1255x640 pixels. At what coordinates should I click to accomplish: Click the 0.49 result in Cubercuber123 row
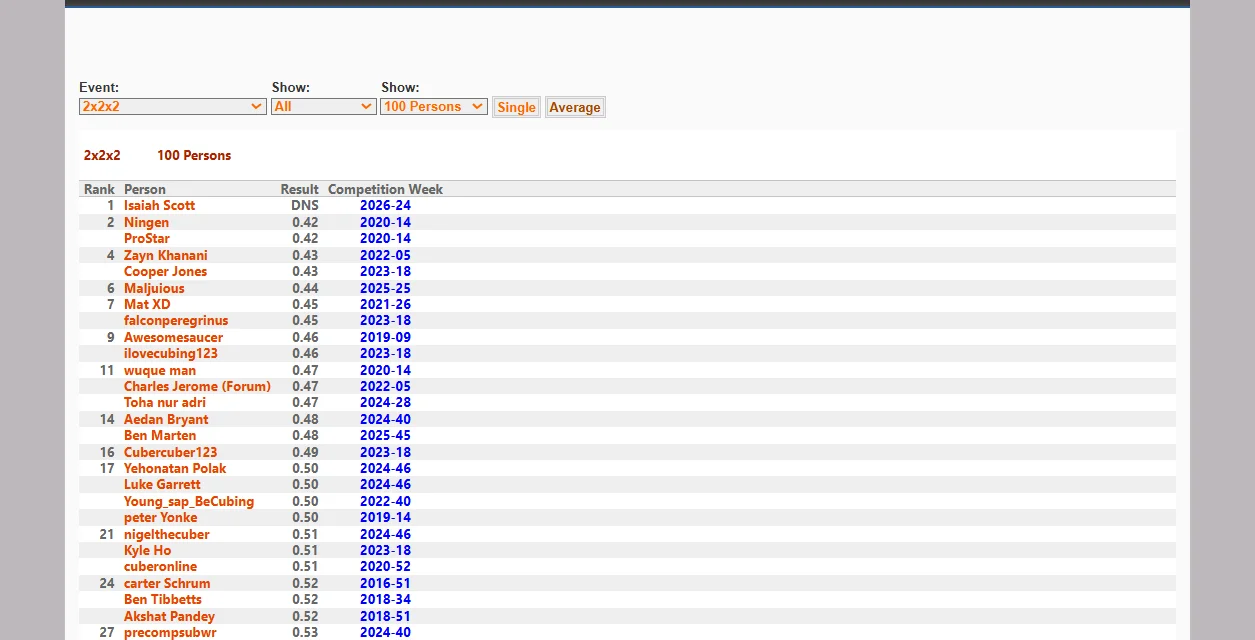[x=305, y=452]
